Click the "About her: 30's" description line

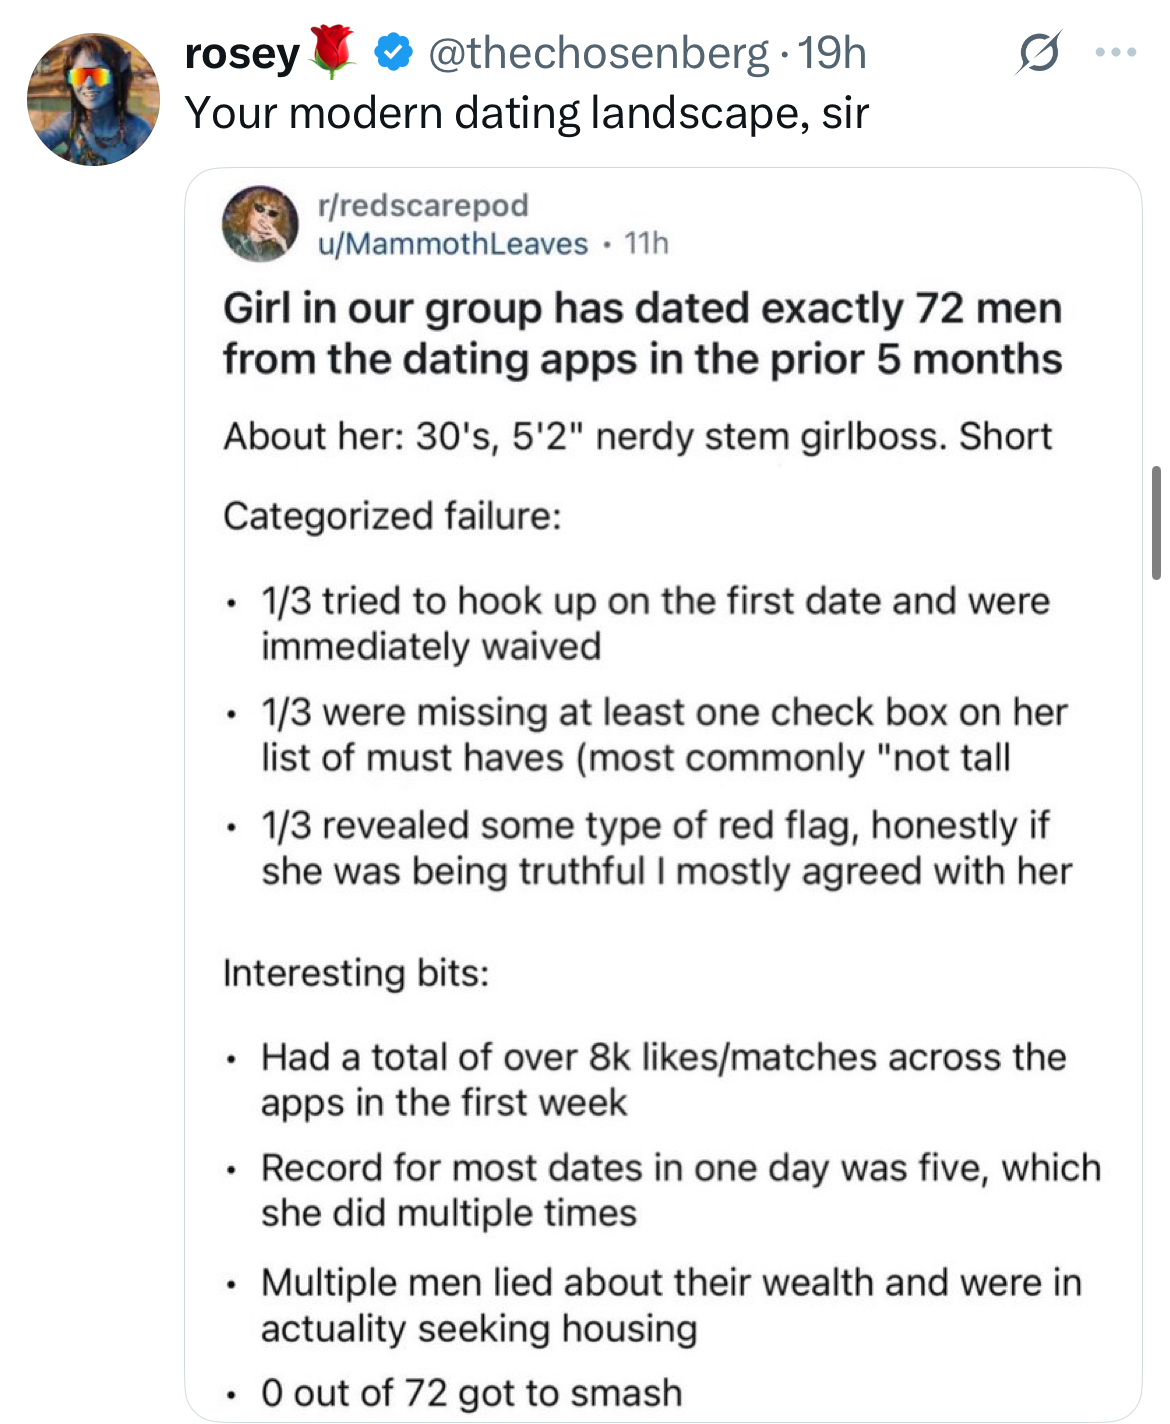[637, 436]
